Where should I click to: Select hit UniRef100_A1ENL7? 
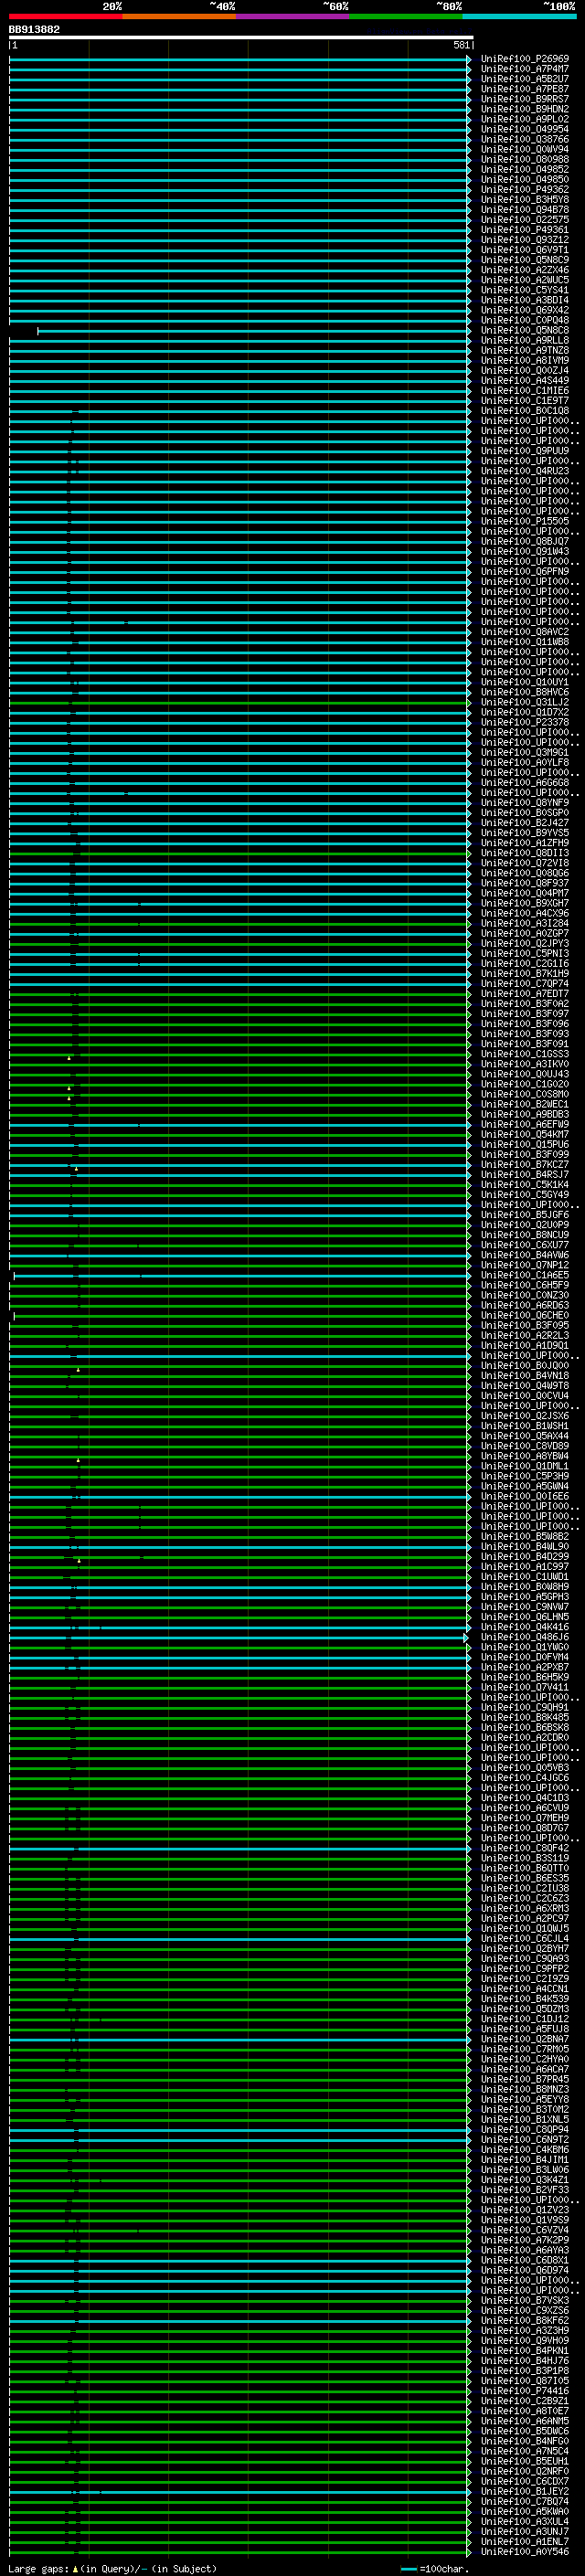524,2542
